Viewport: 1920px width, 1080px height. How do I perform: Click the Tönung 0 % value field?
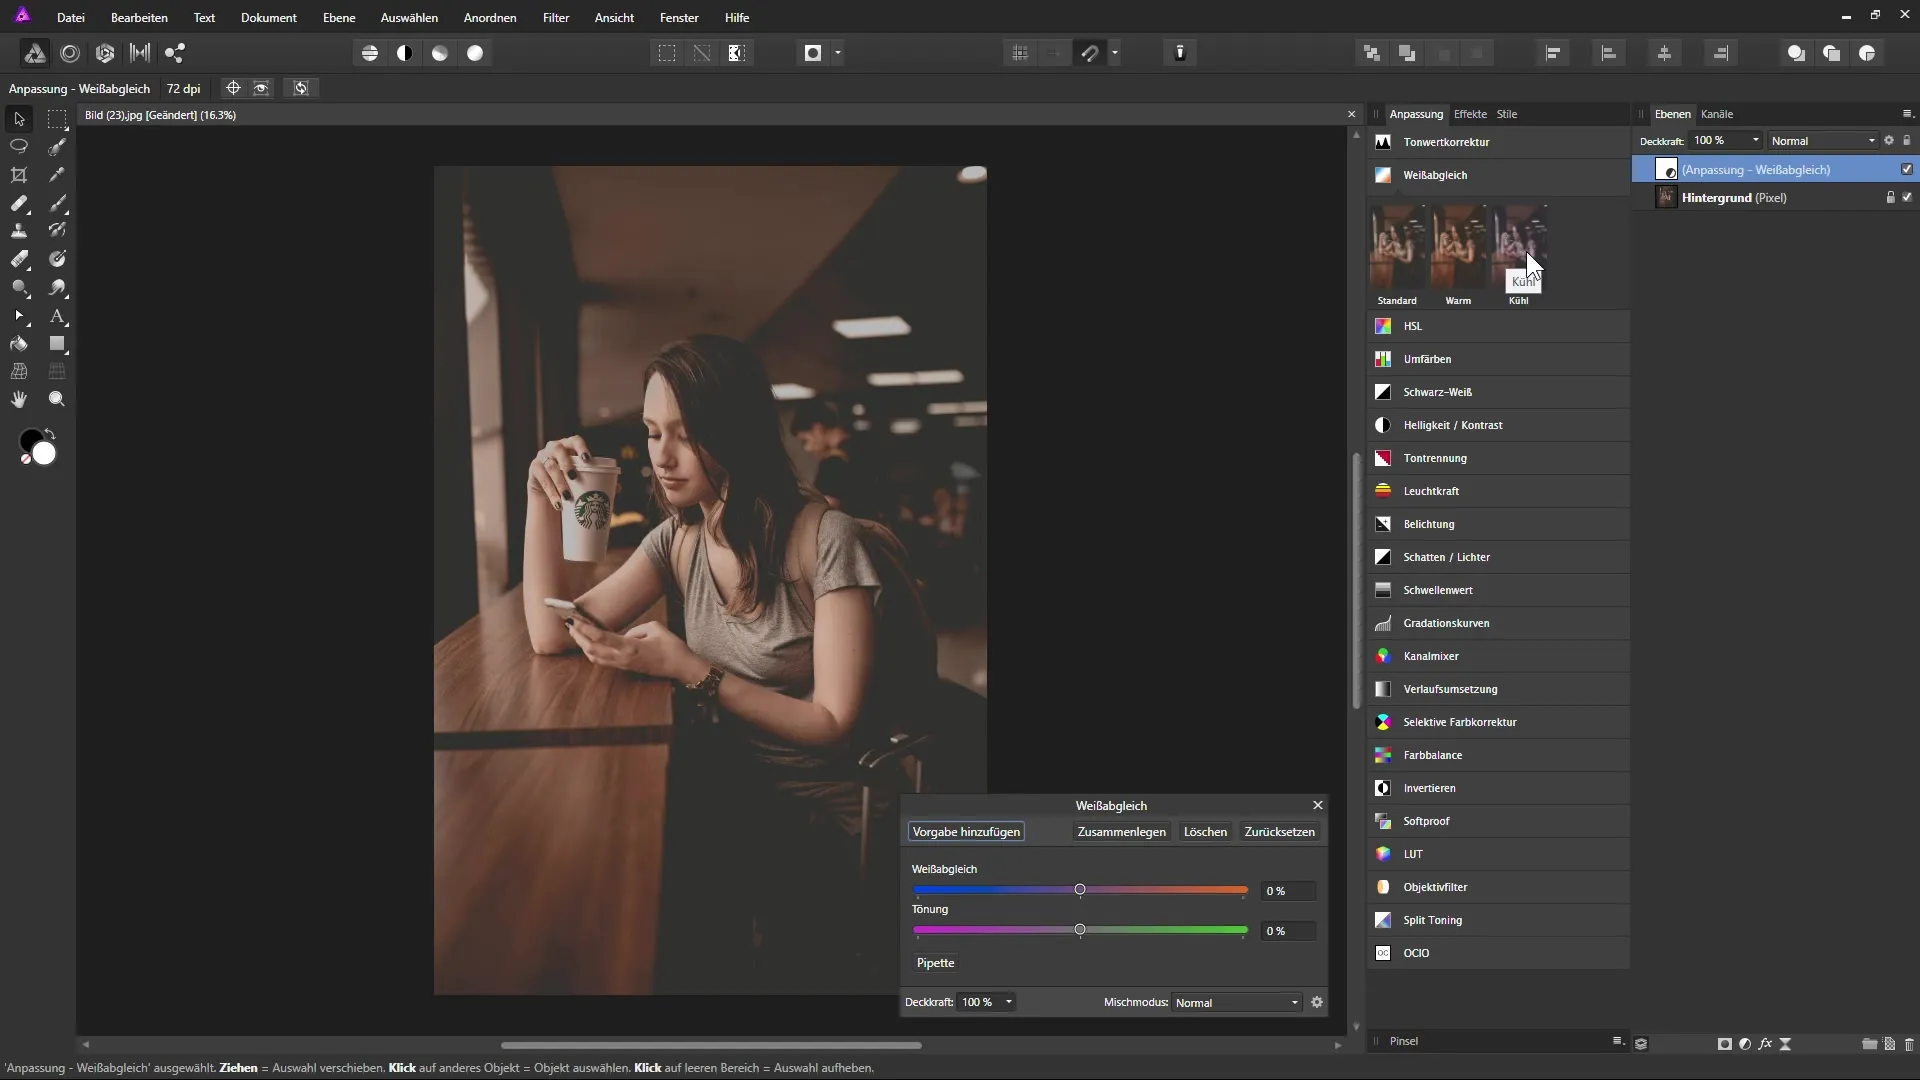1288,931
